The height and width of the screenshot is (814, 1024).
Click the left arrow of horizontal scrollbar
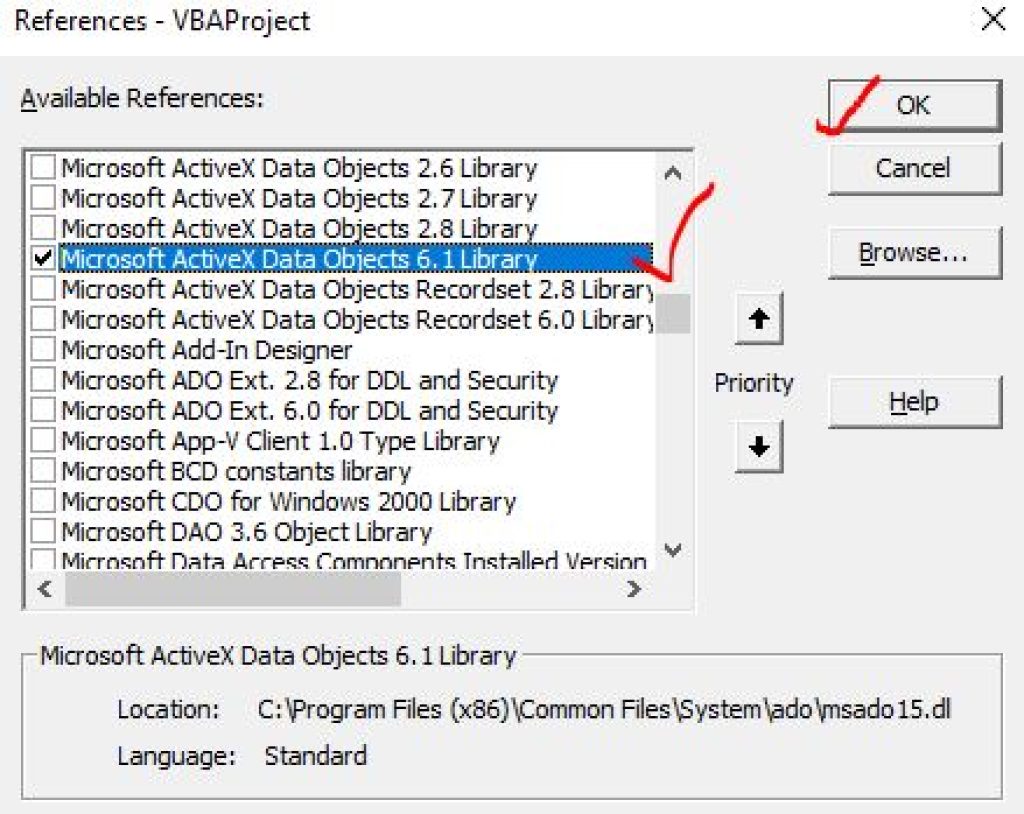point(45,590)
